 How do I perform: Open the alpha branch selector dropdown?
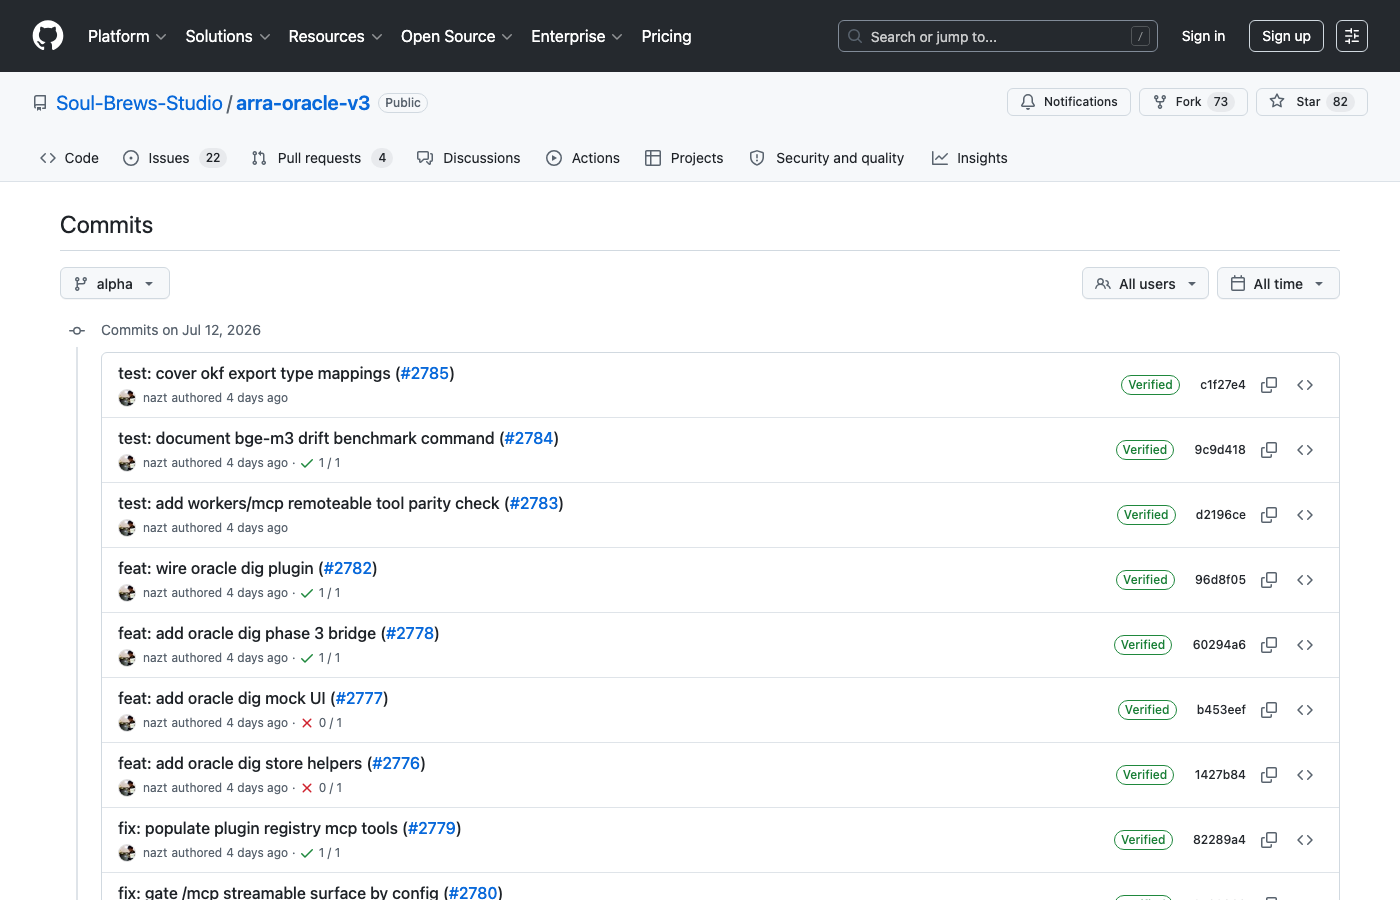[x=115, y=284]
